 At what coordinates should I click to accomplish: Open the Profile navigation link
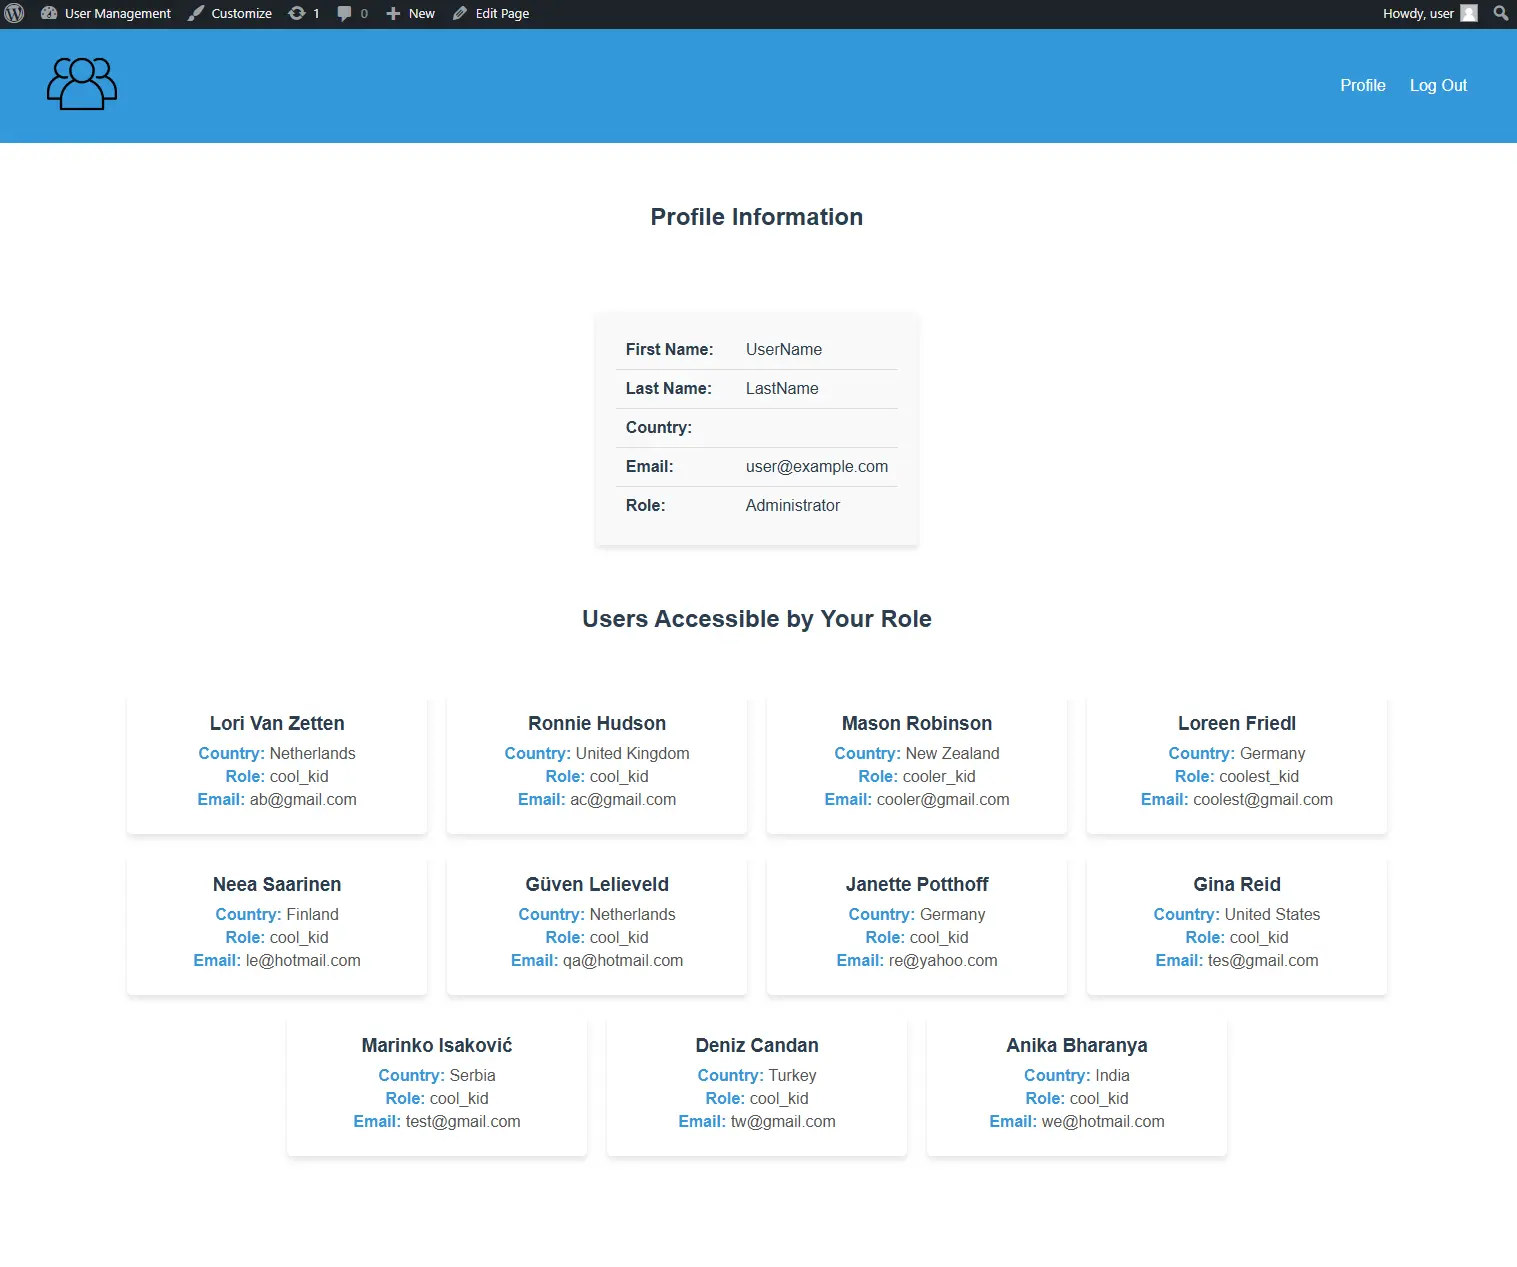pos(1362,85)
